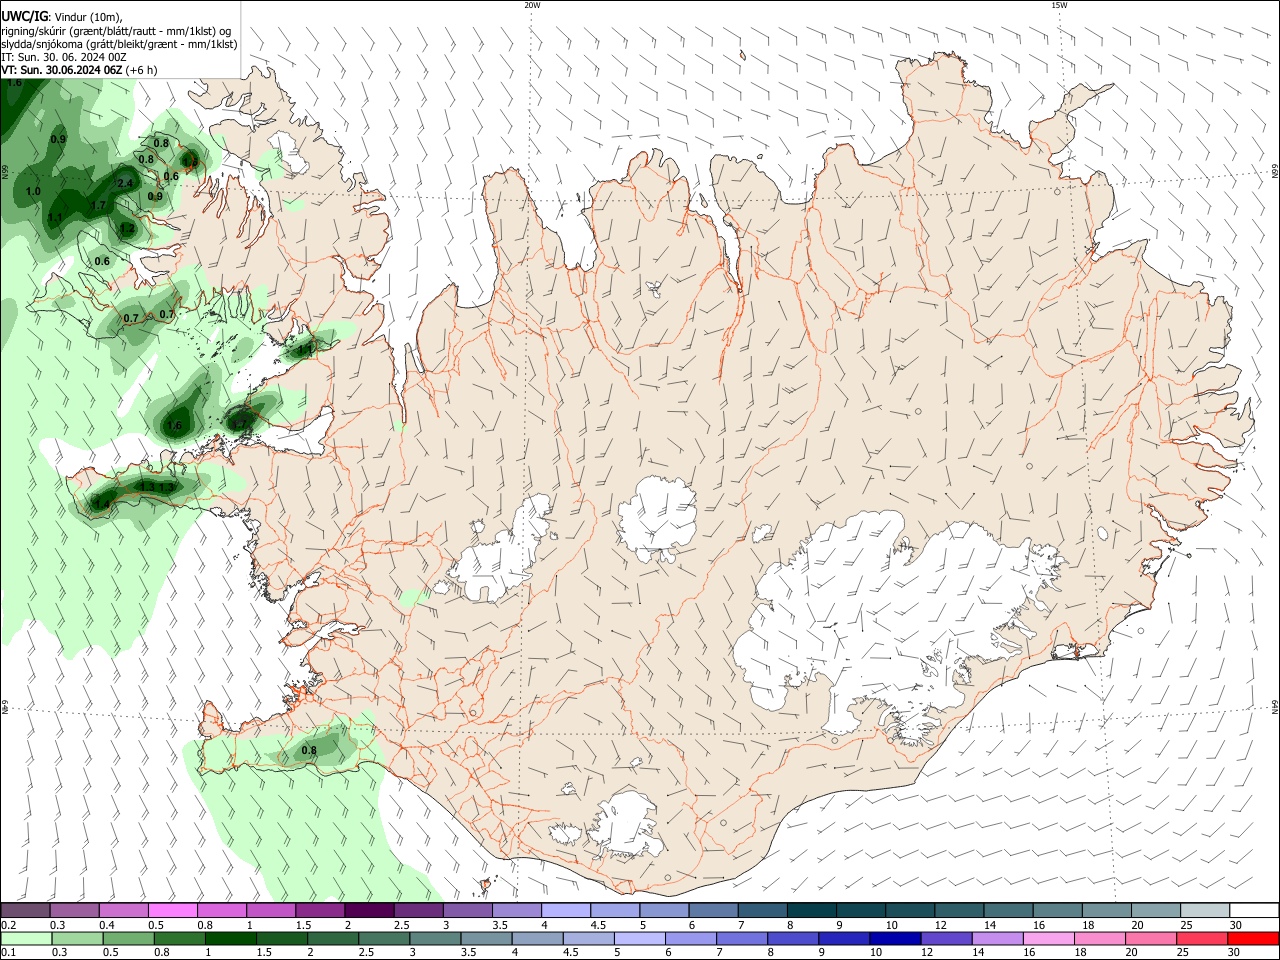Click the IT: Sun. 30. 06. 2024 00Z line

(x=63, y=57)
